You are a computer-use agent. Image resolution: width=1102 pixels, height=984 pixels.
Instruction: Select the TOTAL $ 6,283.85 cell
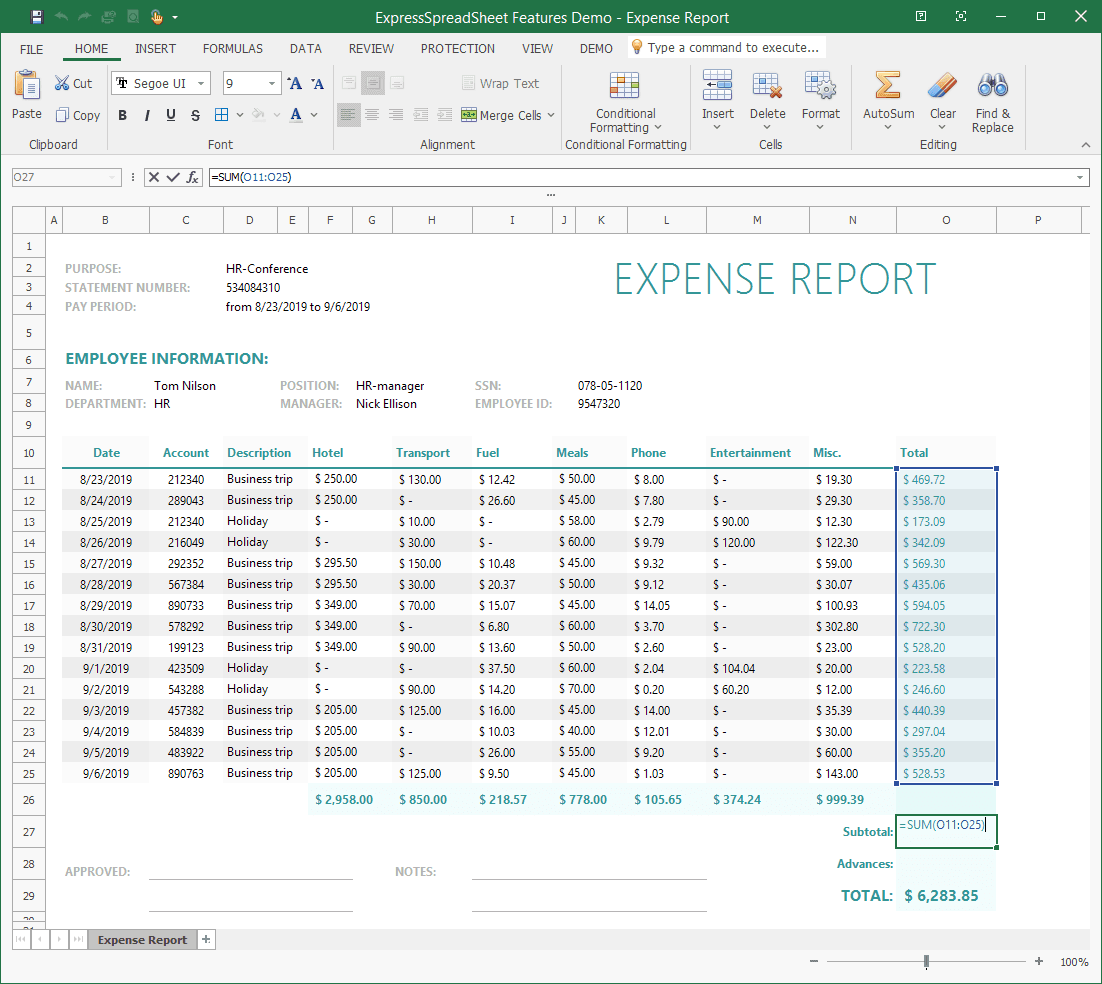click(x=946, y=895)
